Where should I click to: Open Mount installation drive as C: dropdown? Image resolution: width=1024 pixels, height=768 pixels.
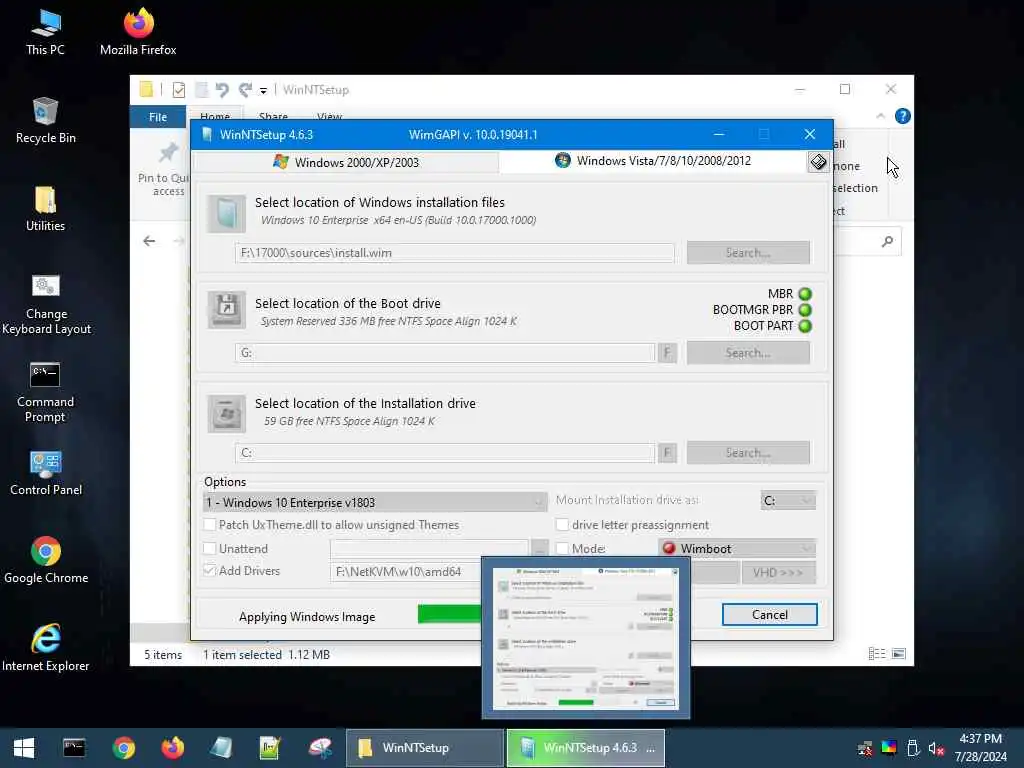(788, 501)
